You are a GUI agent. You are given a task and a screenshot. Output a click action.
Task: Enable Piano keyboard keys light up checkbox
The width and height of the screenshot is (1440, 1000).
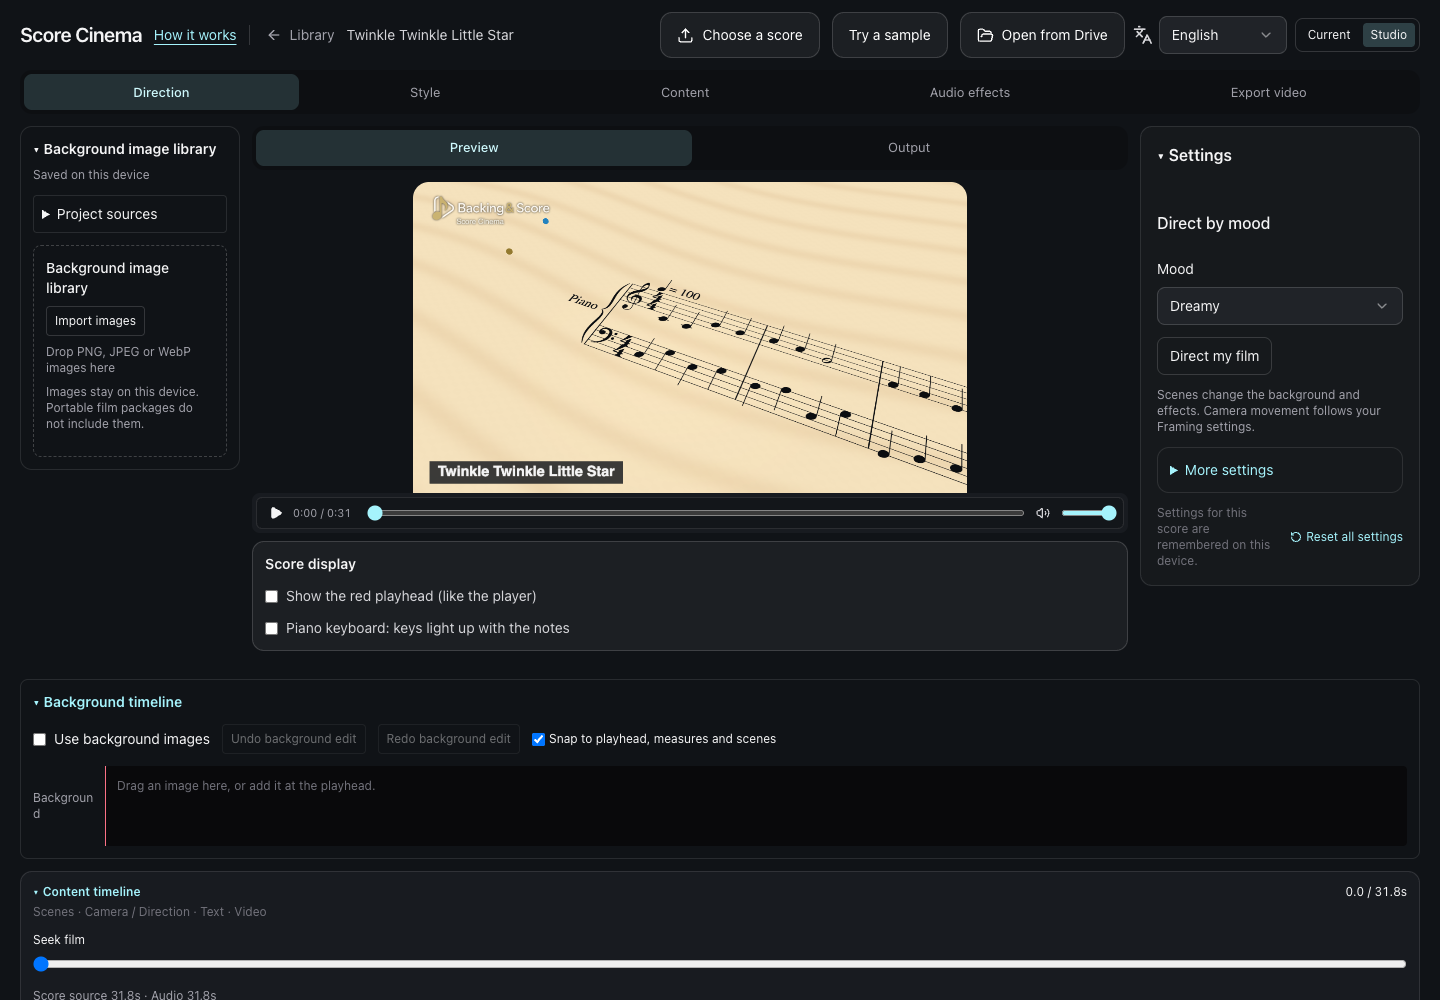point(271,629)
